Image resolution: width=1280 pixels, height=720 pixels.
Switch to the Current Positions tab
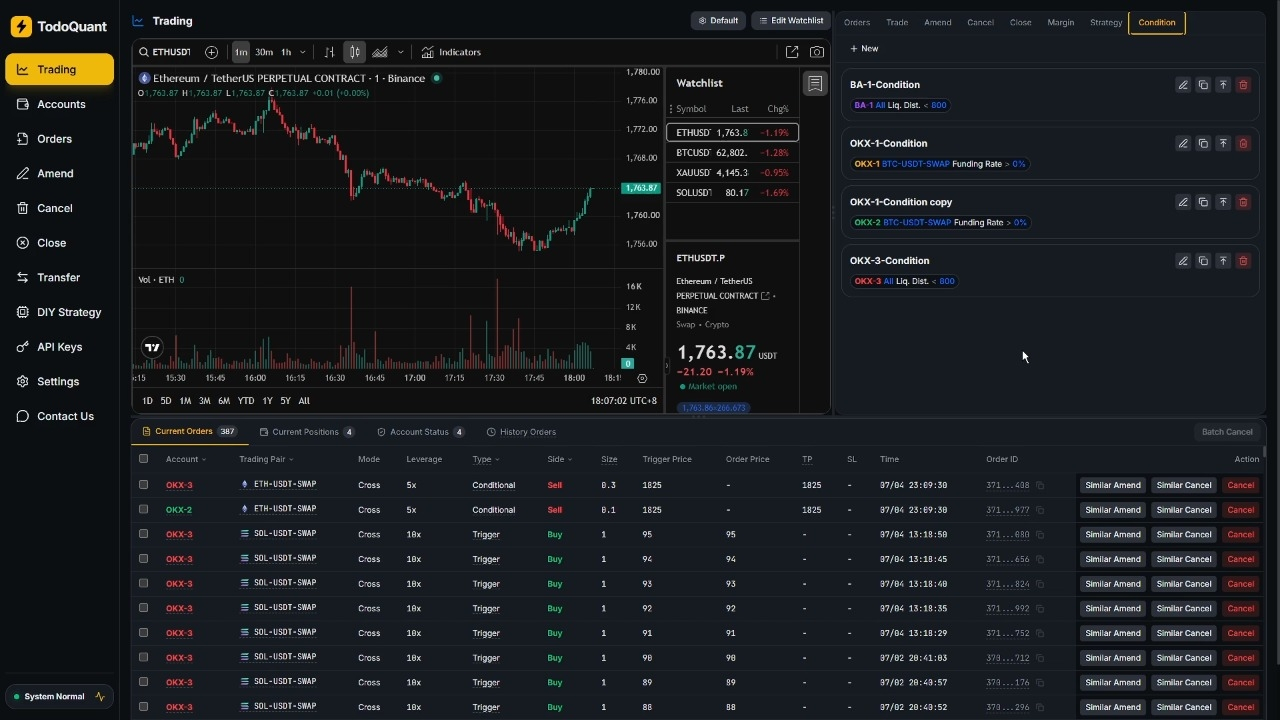pyautogui.click(x=307, y=432)
